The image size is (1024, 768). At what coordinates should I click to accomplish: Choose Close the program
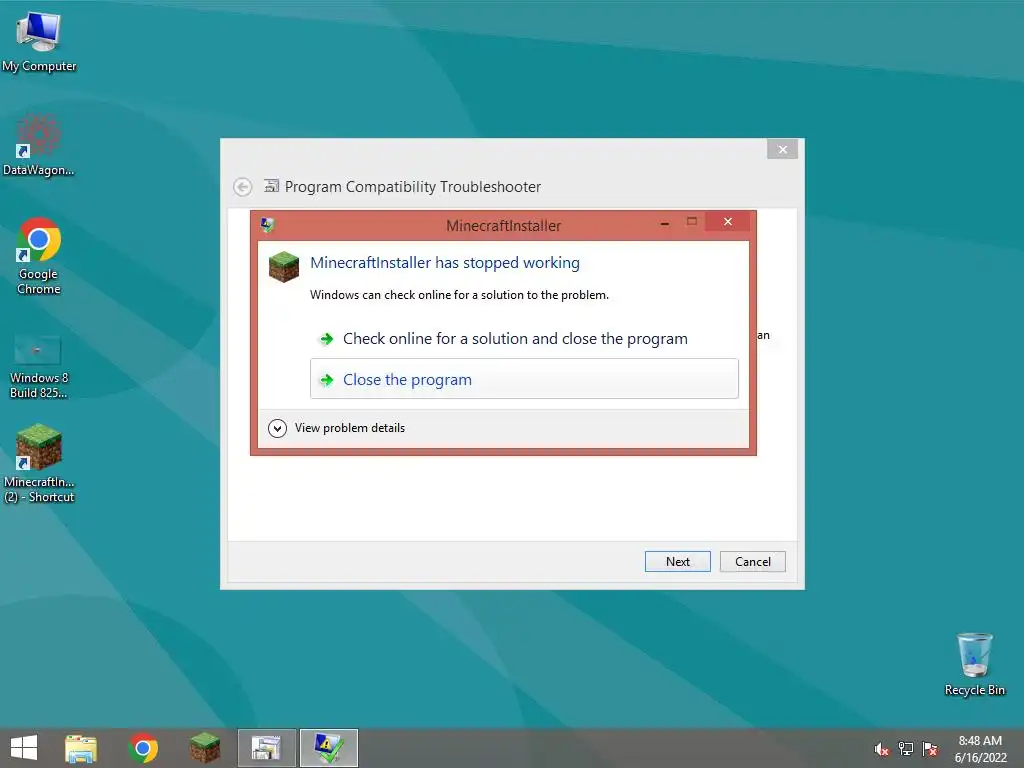click(524, 379)
